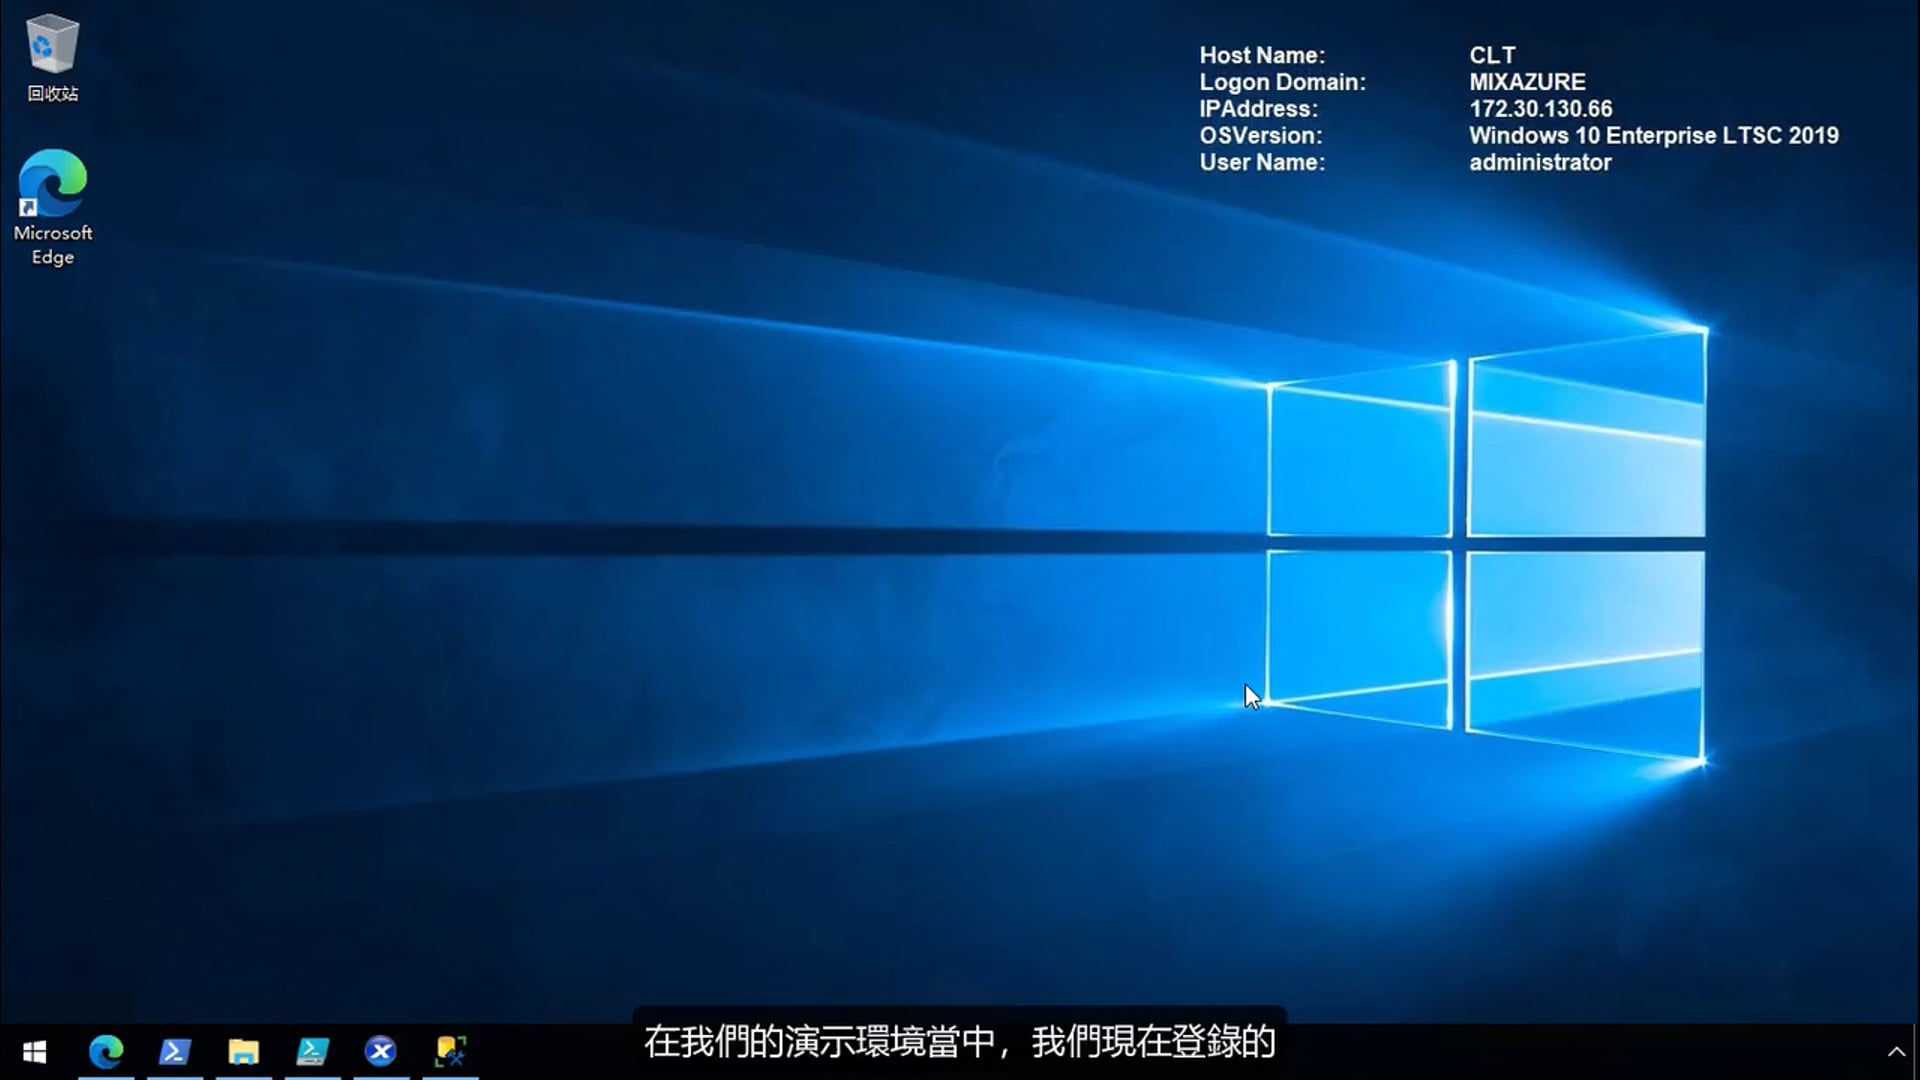This screenshot has width=1920, height=1080.
Task: Click the Microsoft Edge label under desktop icon
Action: pyautogui.click(x=53, y=245)
